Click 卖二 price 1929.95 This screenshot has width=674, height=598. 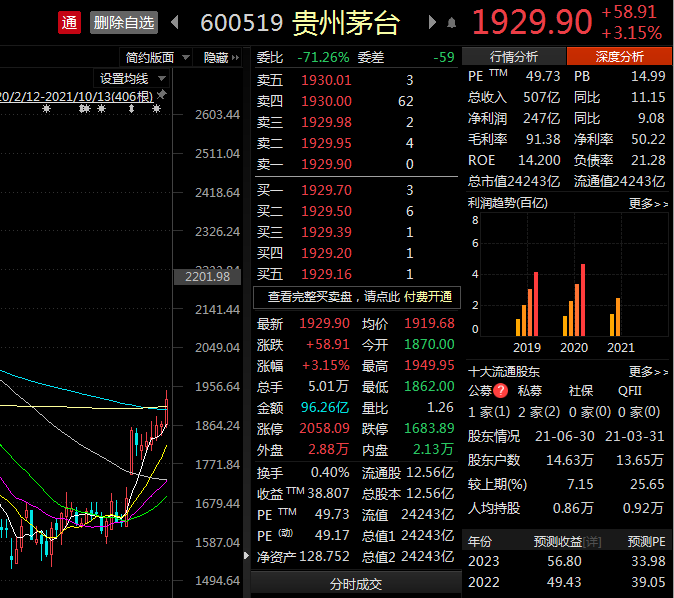coord(326,143)
